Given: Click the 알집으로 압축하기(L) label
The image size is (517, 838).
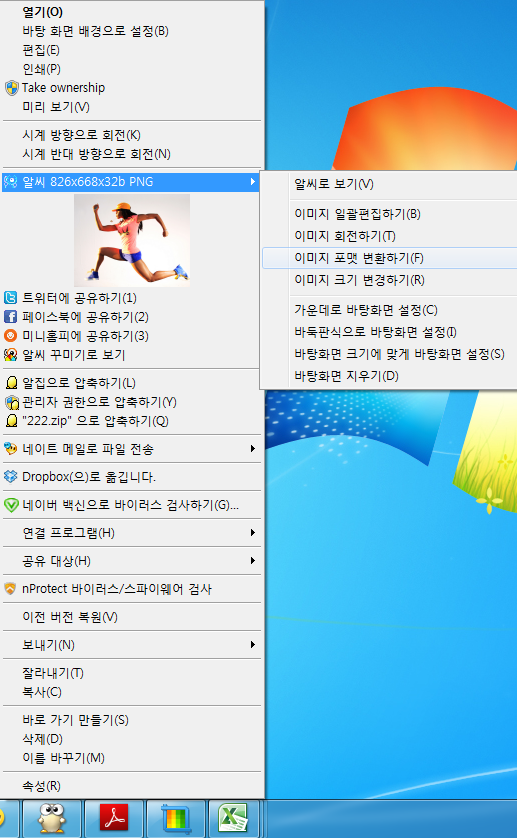Looking at the screenshot, I should pos(79,383).
